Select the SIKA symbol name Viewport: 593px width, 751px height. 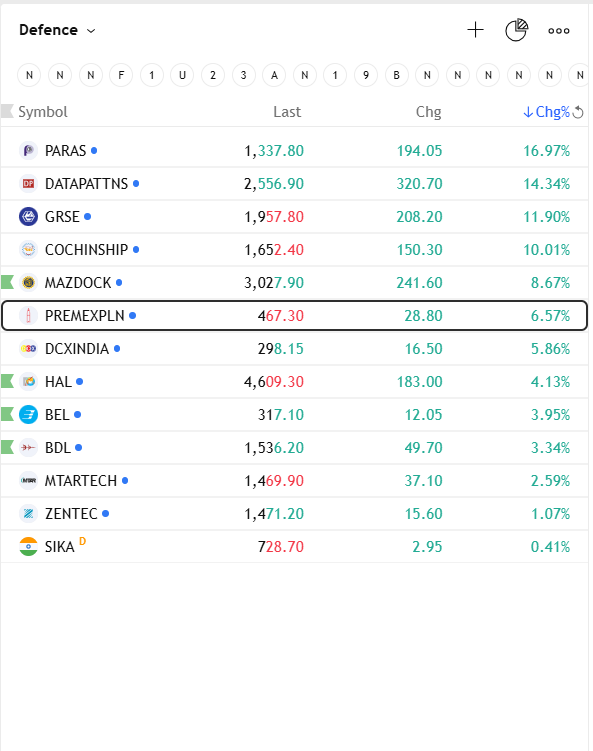click(59, 547)
